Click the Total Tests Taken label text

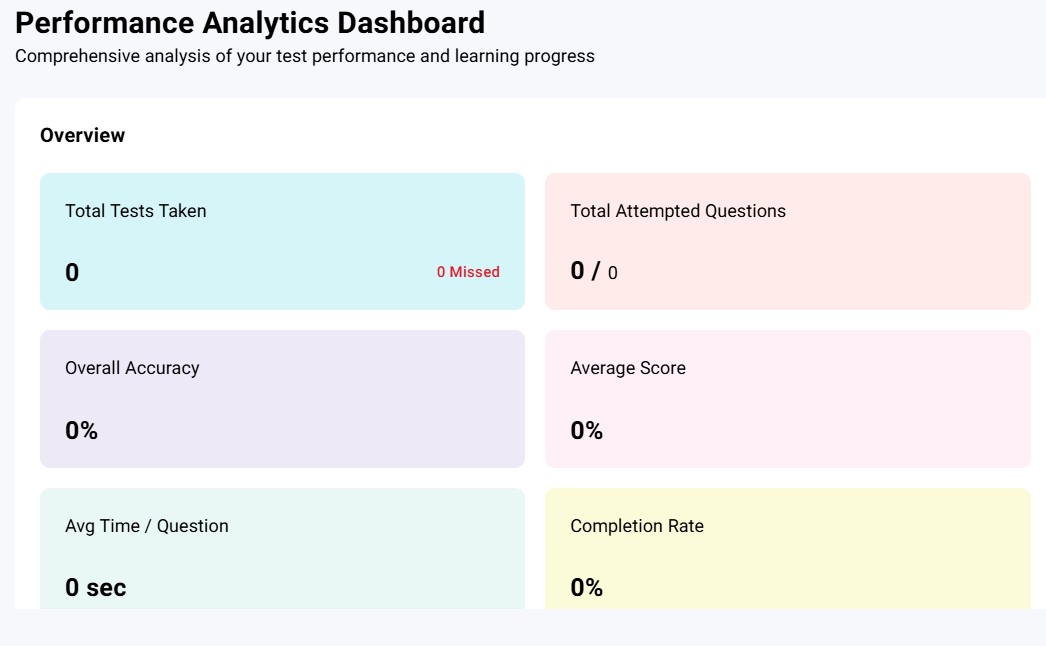135,210
